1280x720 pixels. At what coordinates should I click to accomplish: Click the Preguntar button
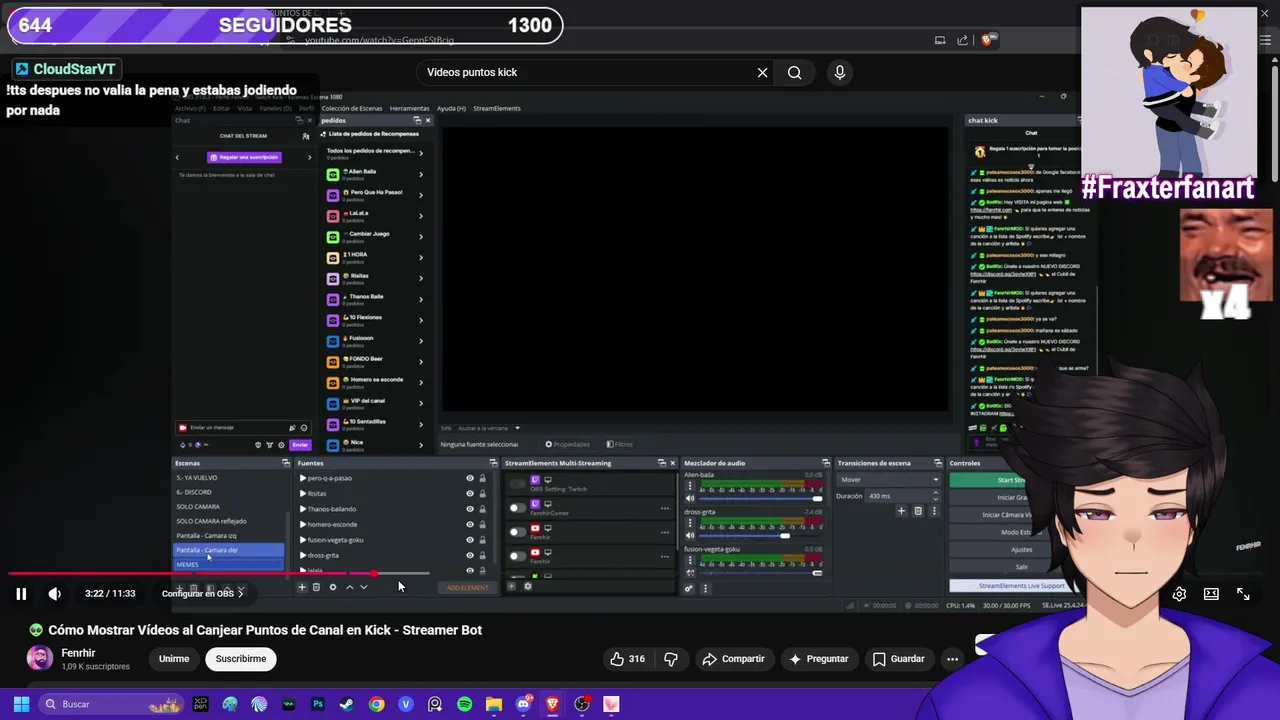click(818, 659)
